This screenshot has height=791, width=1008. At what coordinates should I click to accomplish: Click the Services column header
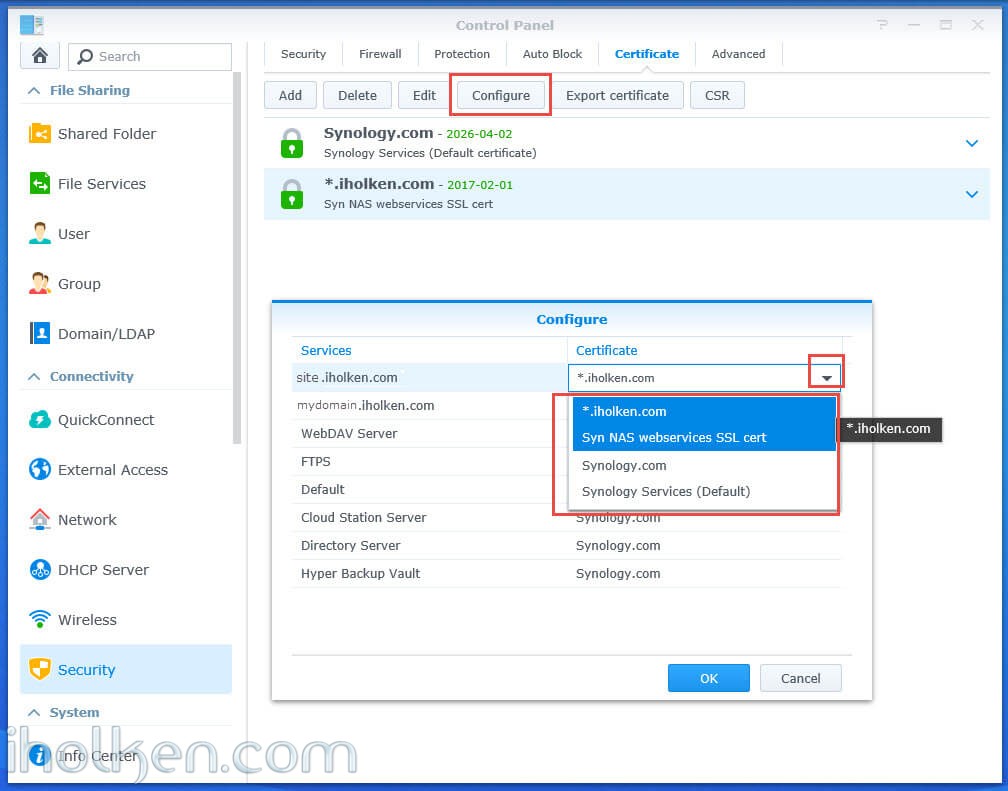point(429,350)
